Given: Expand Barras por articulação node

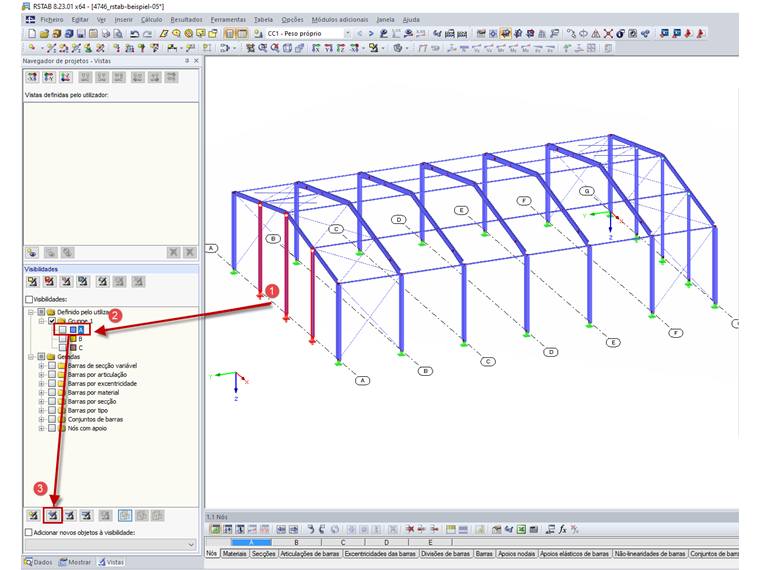Looking at the screenshot, I should [41, 375].
